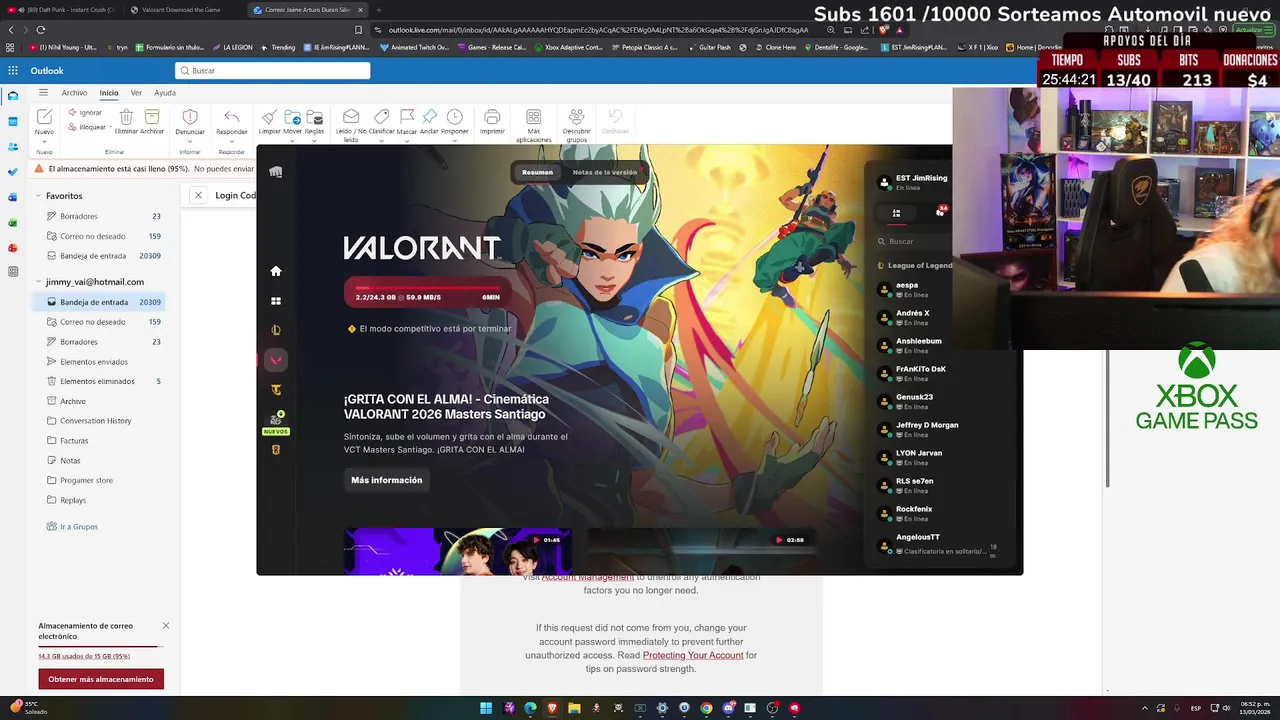Click Outlook storage usage bar

tap(100, 646)
